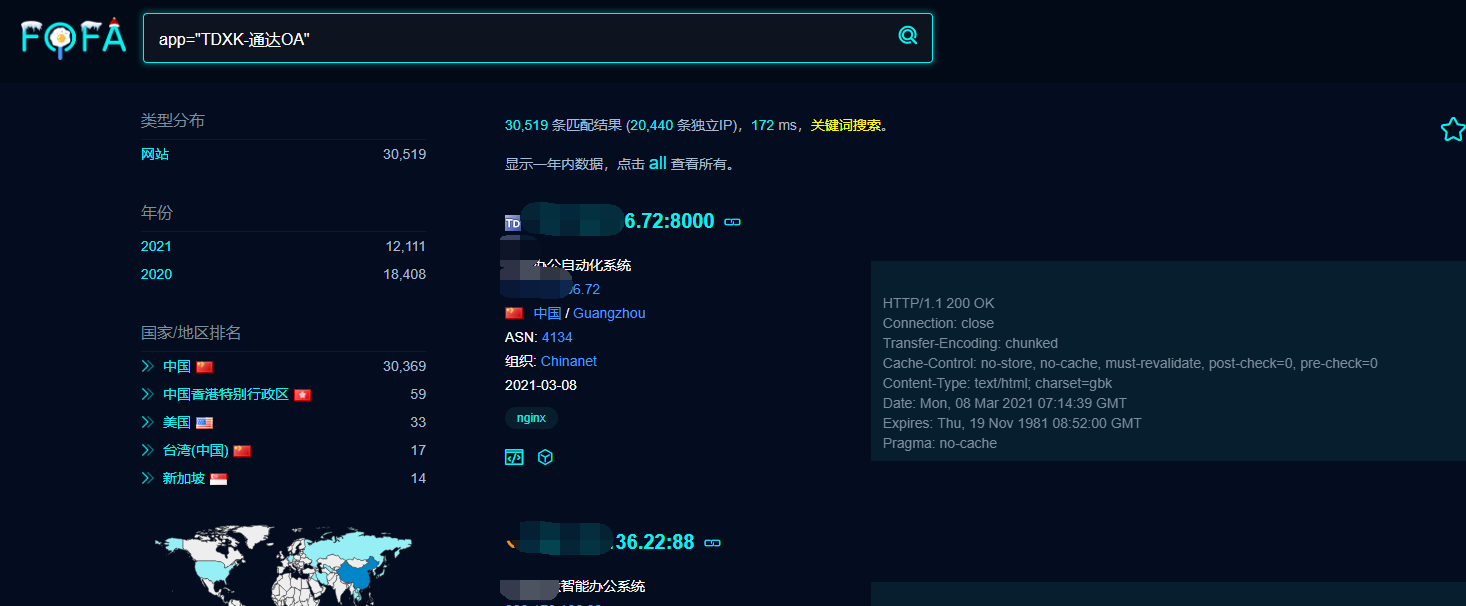
Task: Click the 智能办公系统 title text
Action: point(602,586)
